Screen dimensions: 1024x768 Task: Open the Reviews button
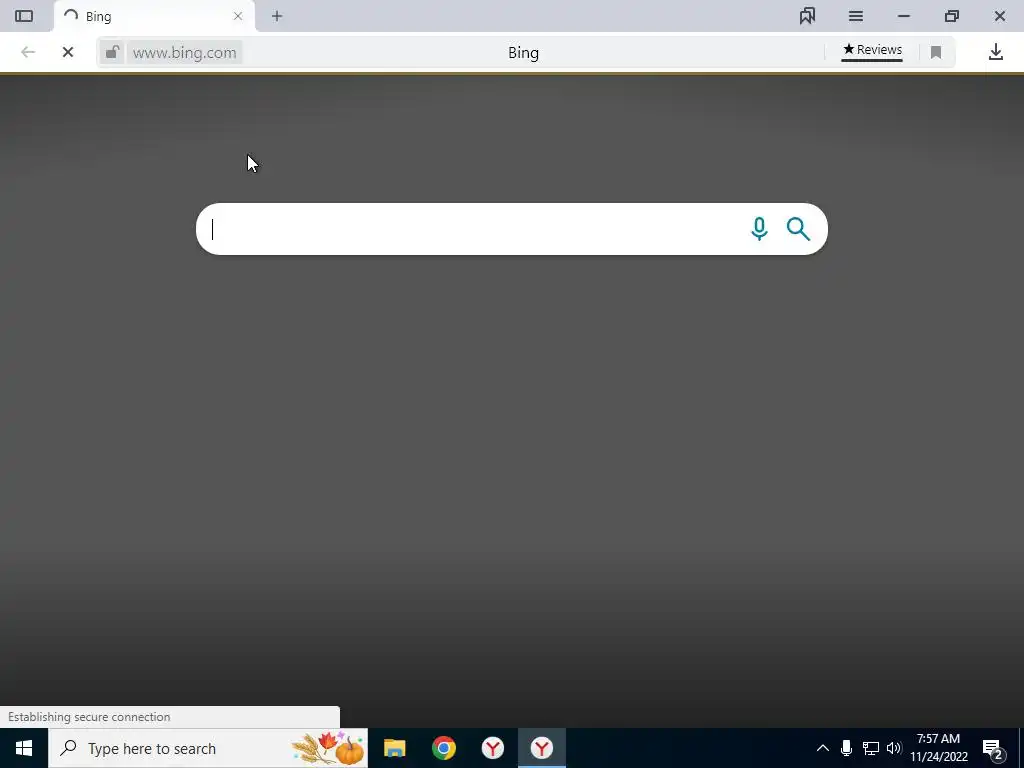tap(872, 50)
